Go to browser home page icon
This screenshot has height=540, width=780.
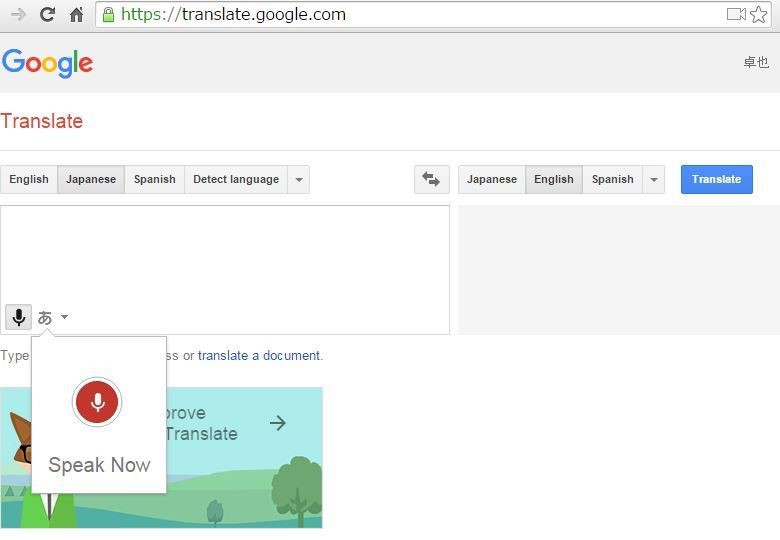coord(76,14)
